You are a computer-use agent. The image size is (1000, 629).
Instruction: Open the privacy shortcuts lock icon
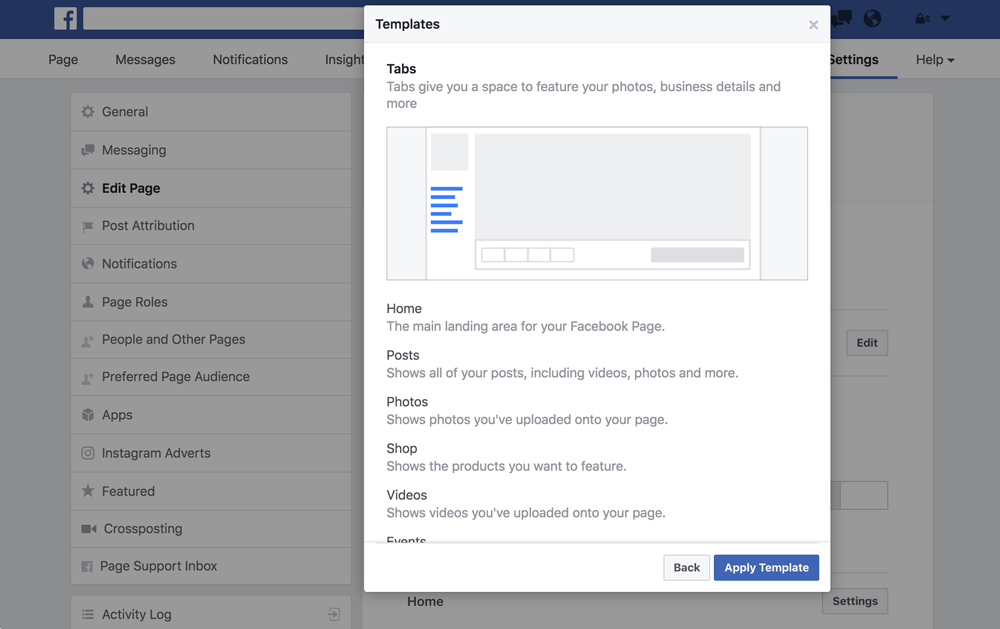click(x=922, y=18)
